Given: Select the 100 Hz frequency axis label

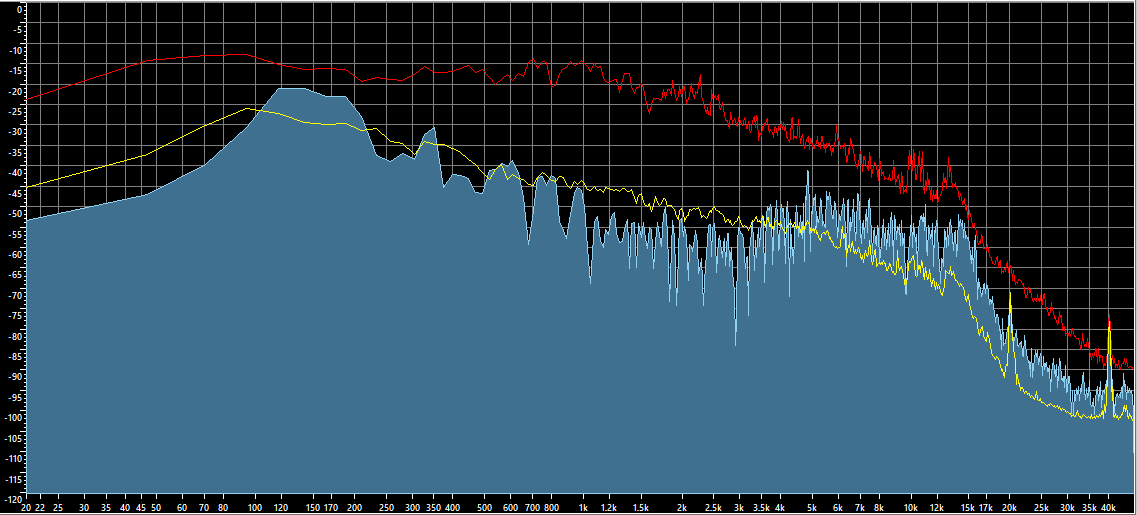Looking at the screenshot, I should pyautogui.click(x=255, y=508).
